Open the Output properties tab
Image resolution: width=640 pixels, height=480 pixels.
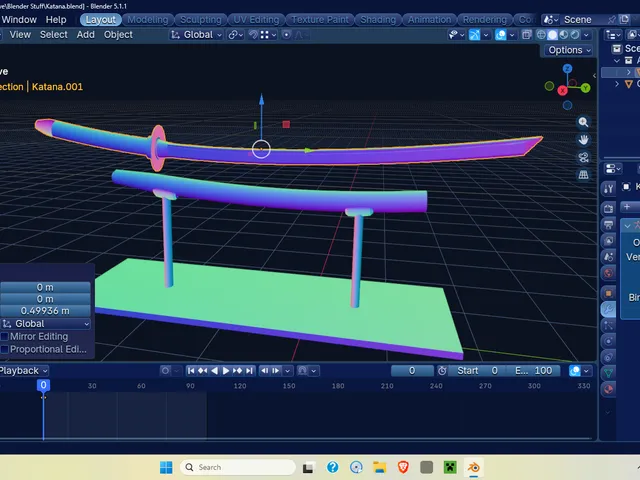608,224
